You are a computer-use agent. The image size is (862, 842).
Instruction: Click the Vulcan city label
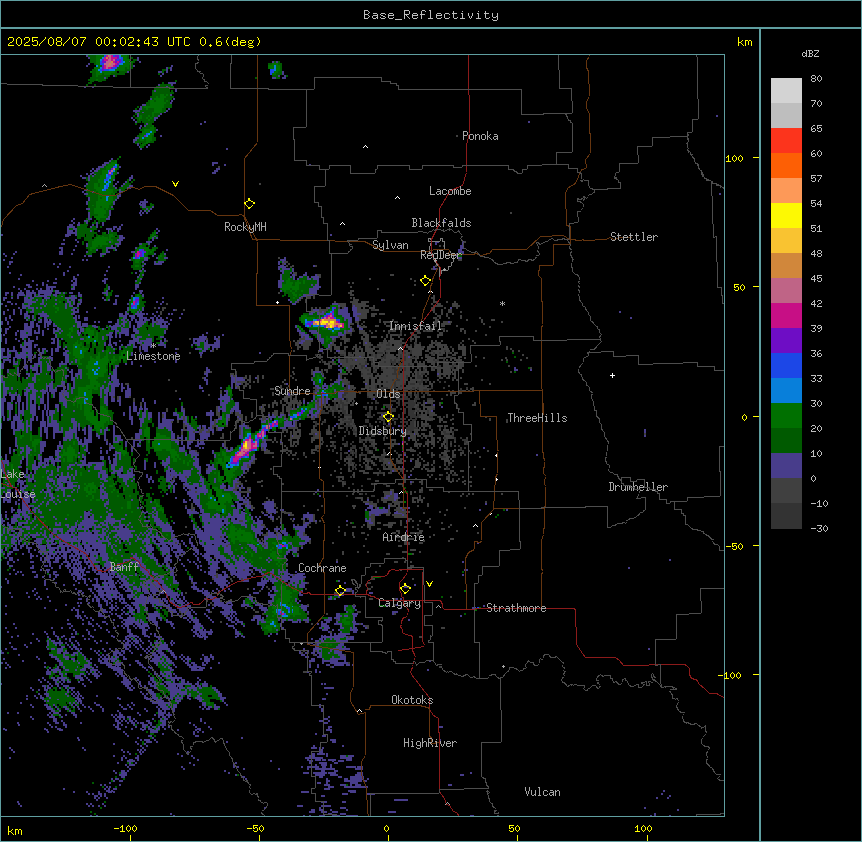pyautogui.click(x=543, y=792)
